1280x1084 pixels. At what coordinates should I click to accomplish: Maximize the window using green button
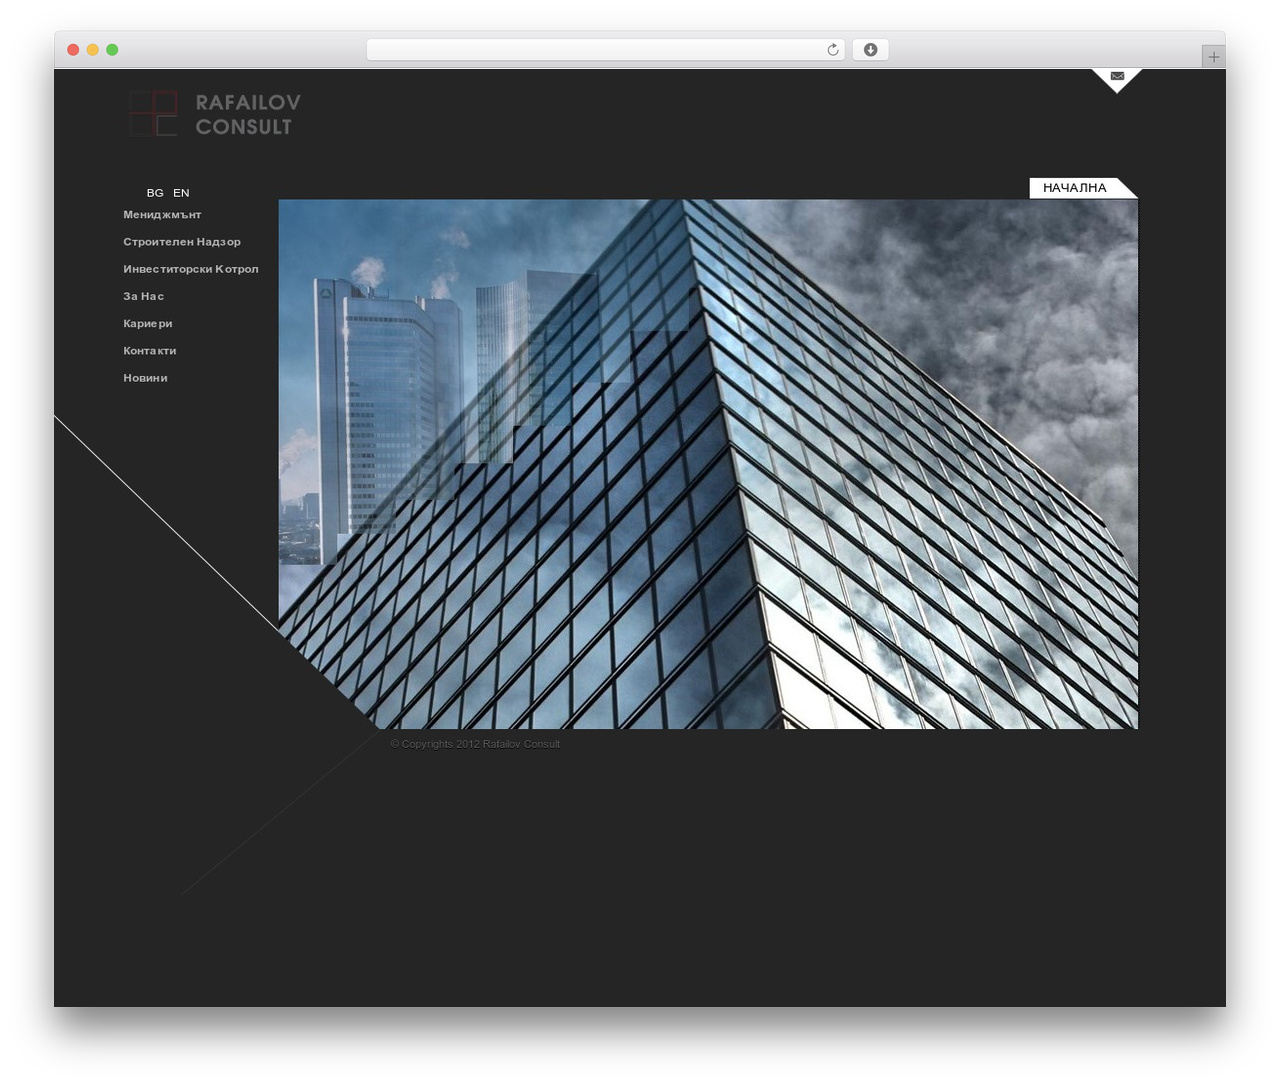(x=112, y=50)
